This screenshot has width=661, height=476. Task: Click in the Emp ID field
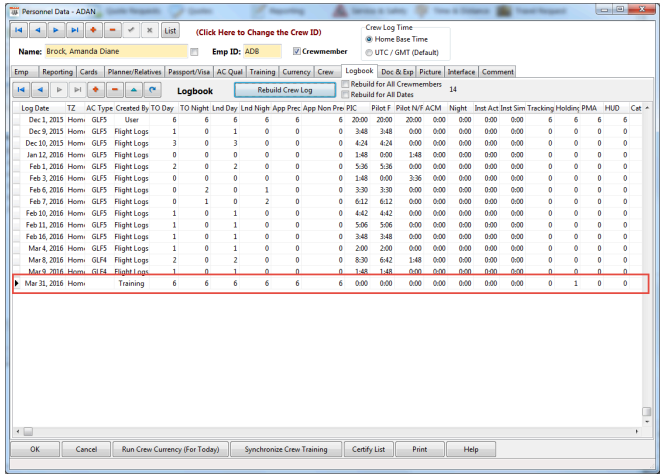(262, 51)
